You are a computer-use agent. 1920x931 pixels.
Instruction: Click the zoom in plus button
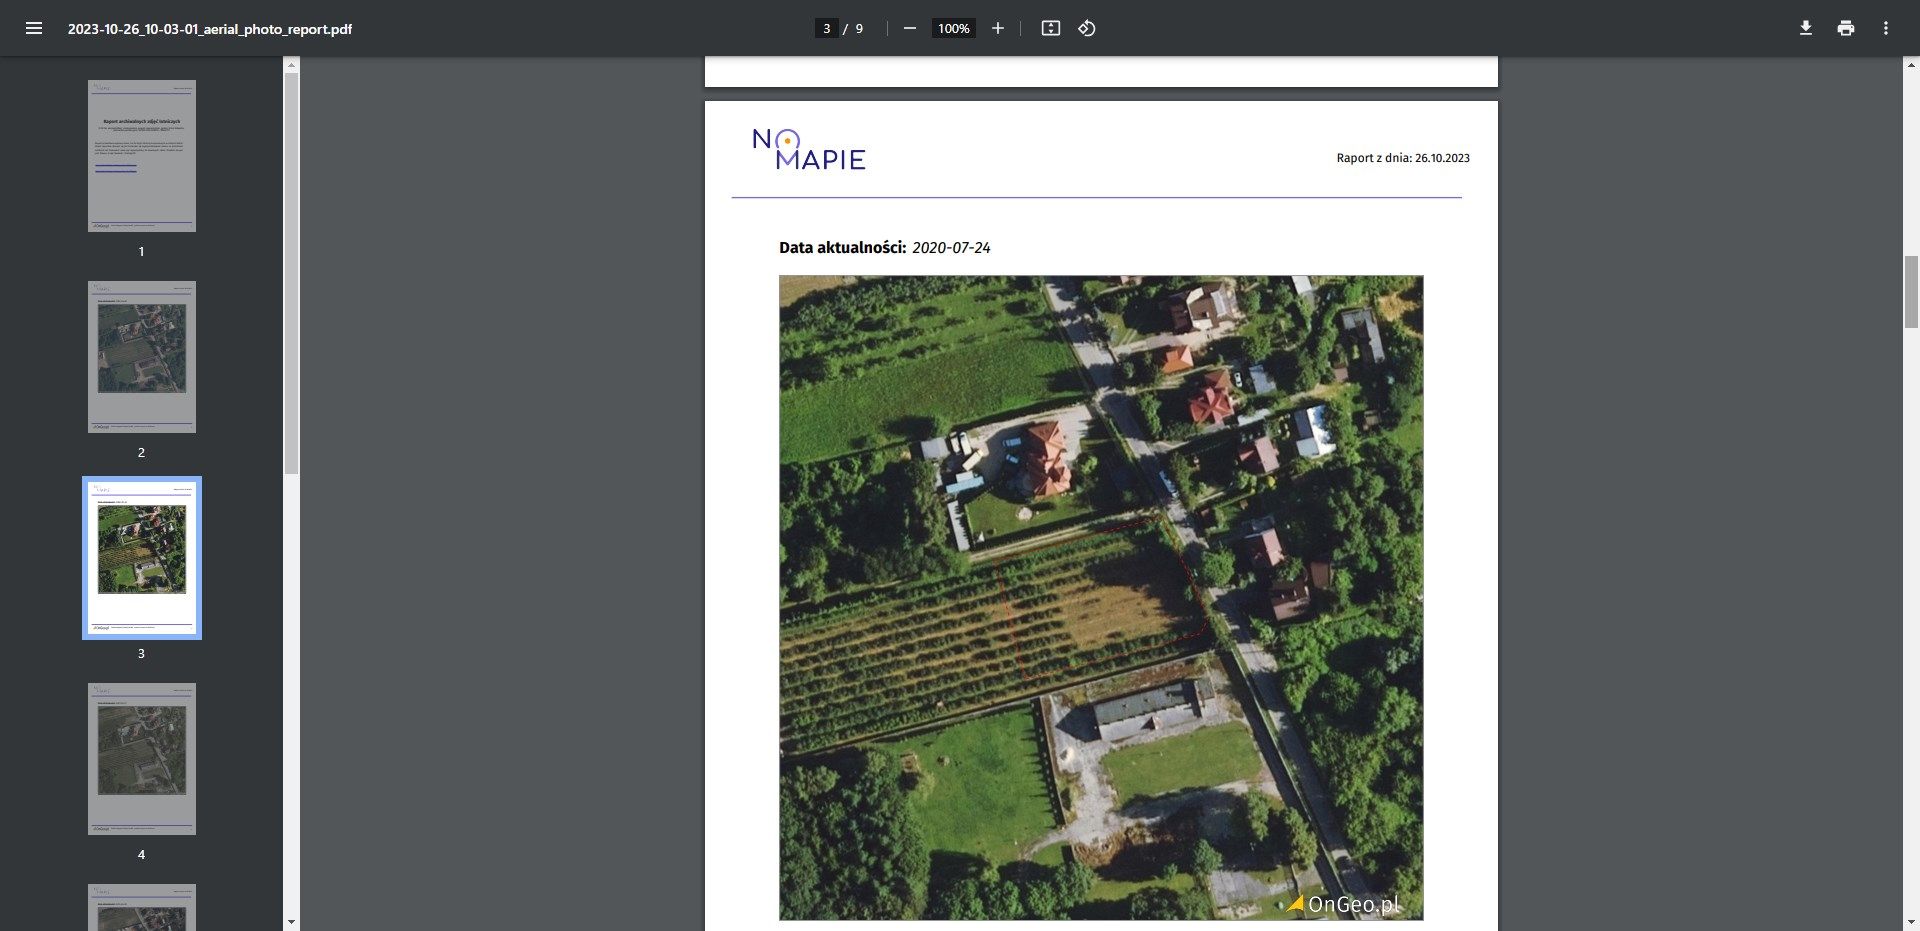click(997, 28)
